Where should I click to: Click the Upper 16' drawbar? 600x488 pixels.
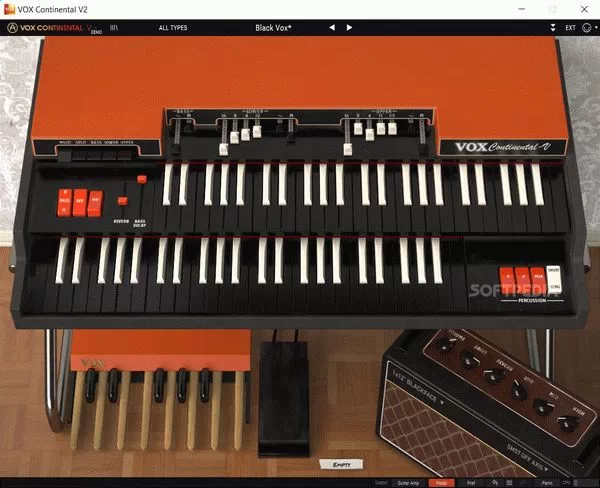click(347, 149)
